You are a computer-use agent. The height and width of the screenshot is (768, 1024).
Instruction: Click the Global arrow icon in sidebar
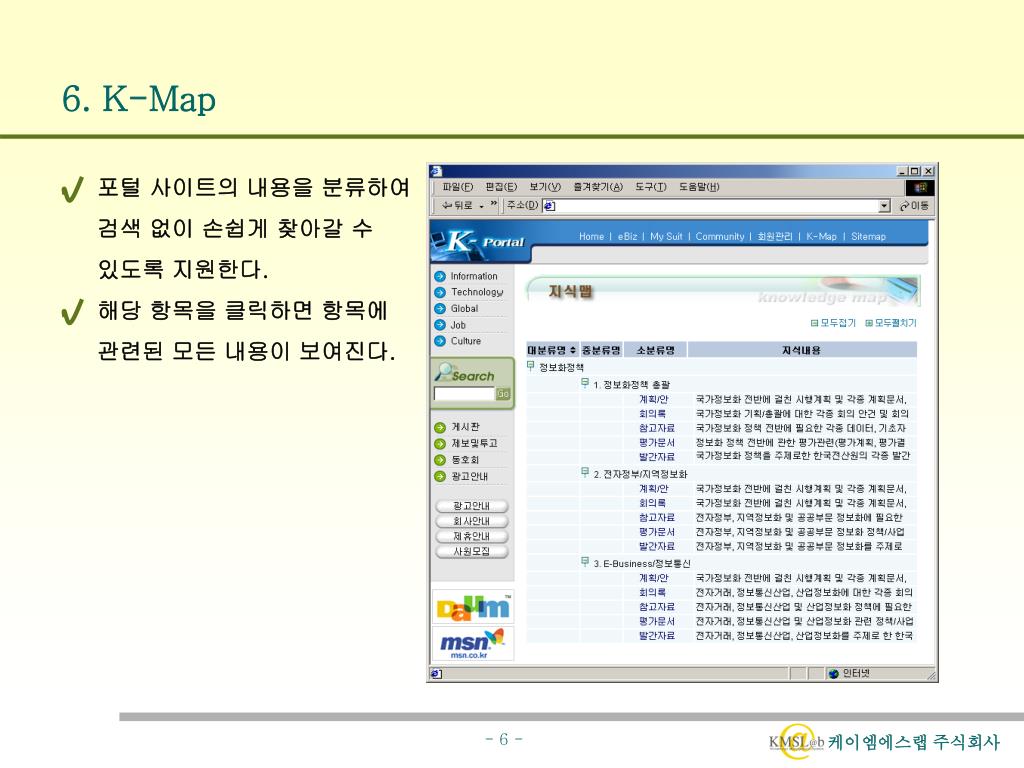point(440,309)
